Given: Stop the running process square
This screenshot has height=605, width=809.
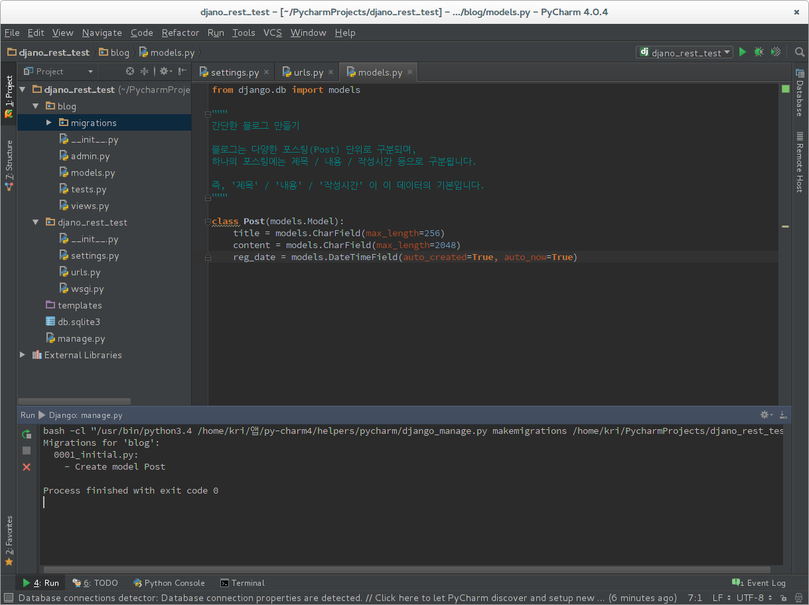Looking at the screenshot, I should (x=27, y=451).
